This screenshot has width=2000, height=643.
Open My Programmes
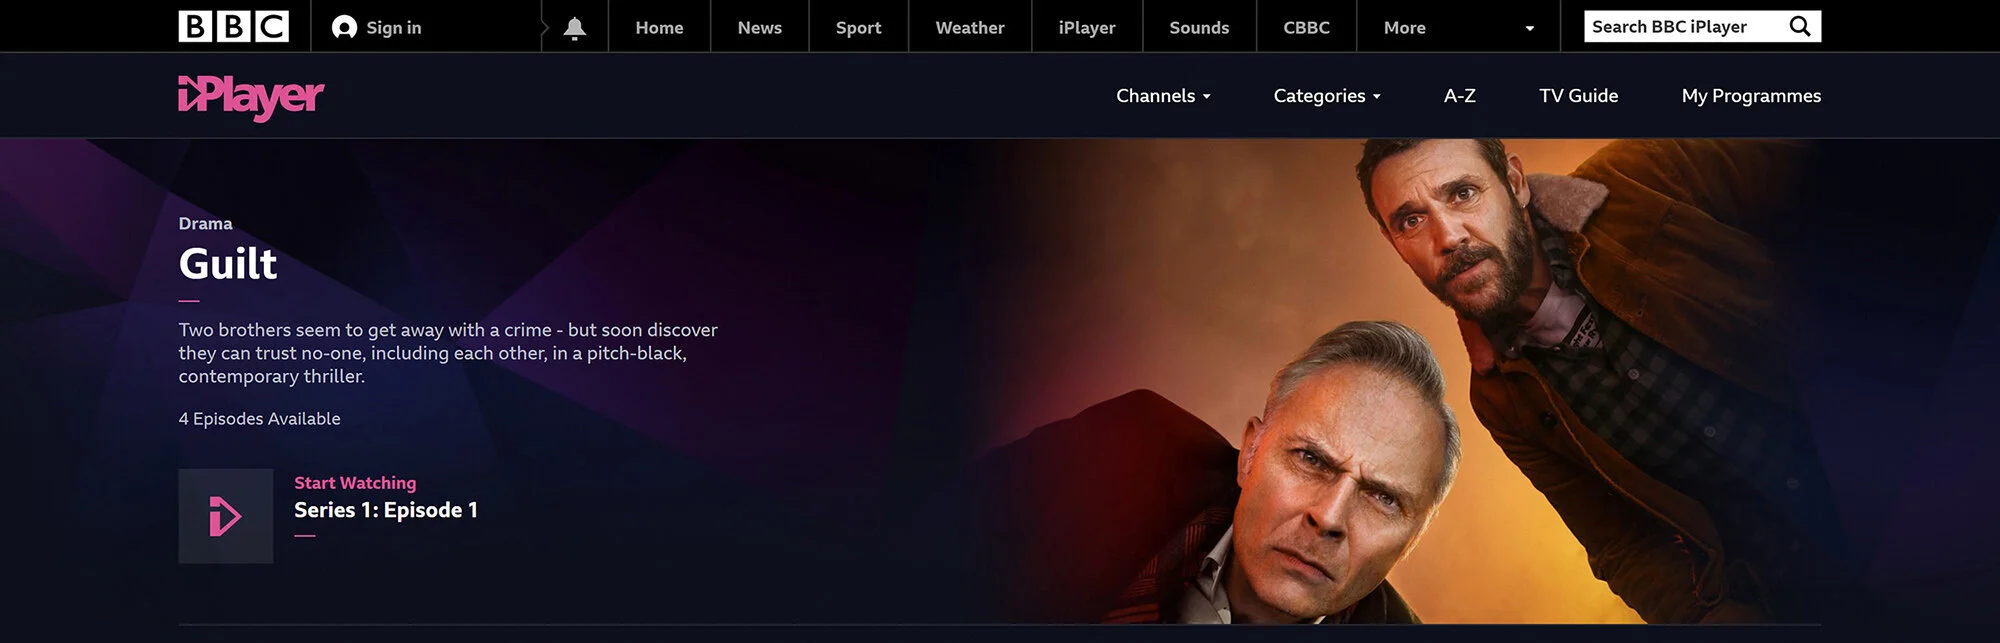click(1751, 96)
